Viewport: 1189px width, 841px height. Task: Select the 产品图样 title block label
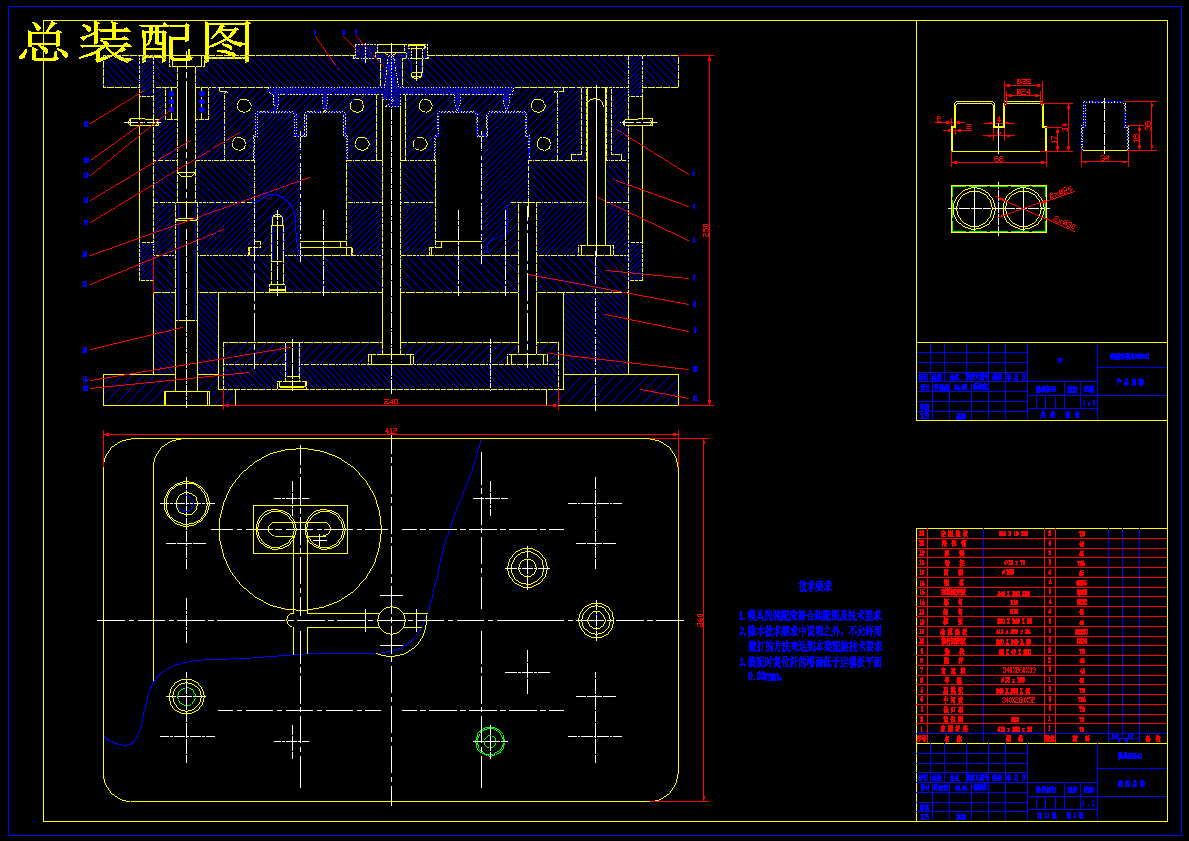tap(1131, 383)
